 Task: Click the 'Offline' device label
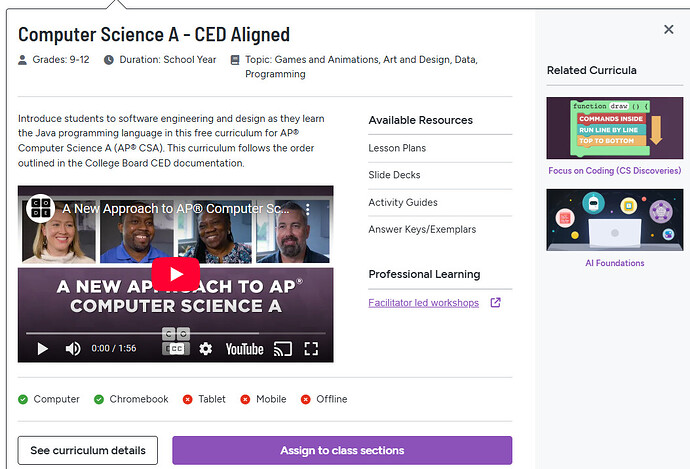332,399
